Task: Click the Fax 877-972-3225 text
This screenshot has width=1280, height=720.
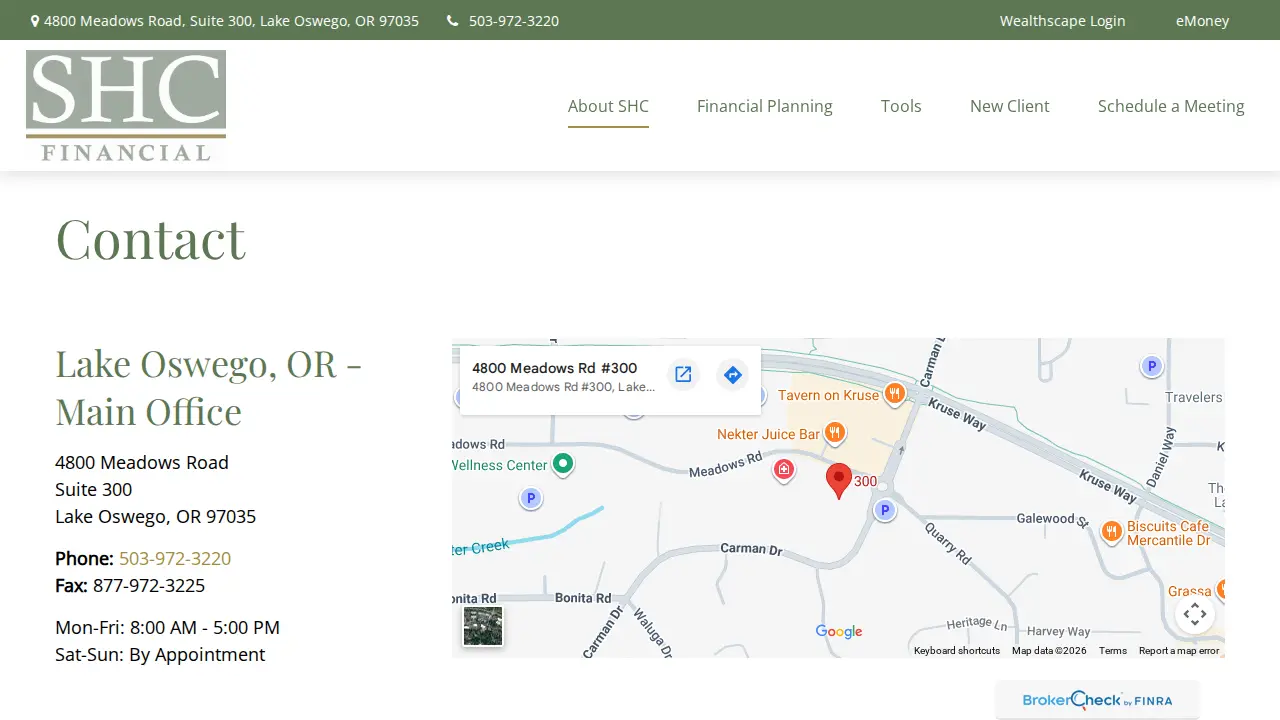Action: (x=130, y=585)
